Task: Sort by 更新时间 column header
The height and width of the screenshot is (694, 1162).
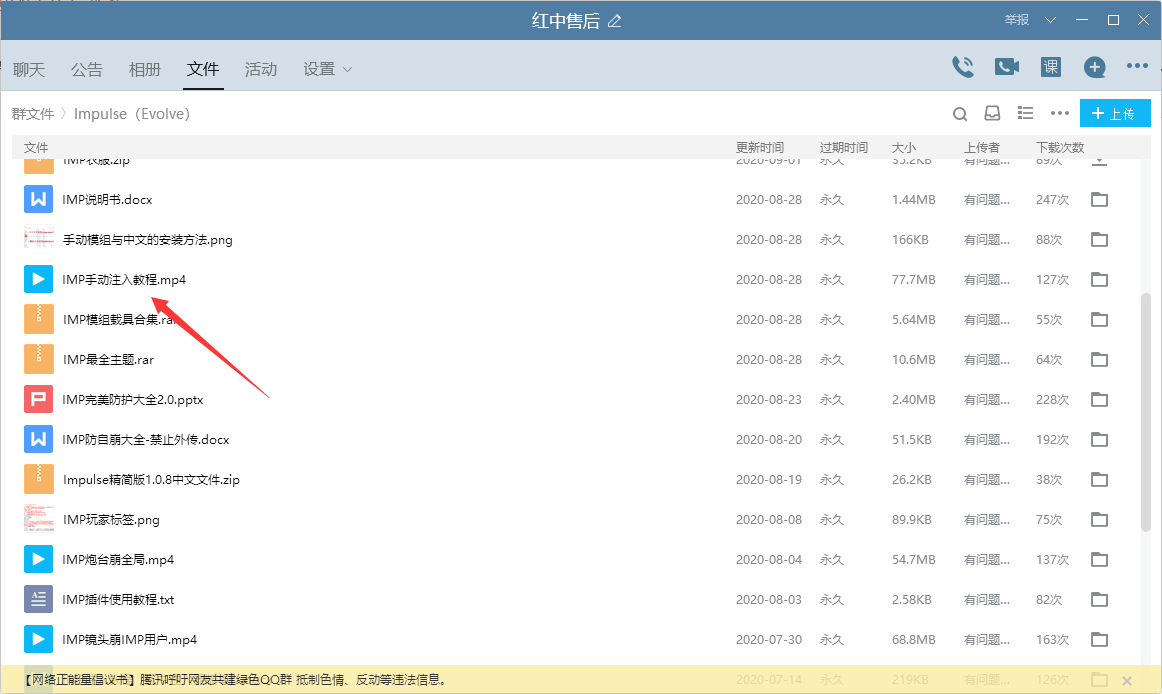Action: click(760, 148)
